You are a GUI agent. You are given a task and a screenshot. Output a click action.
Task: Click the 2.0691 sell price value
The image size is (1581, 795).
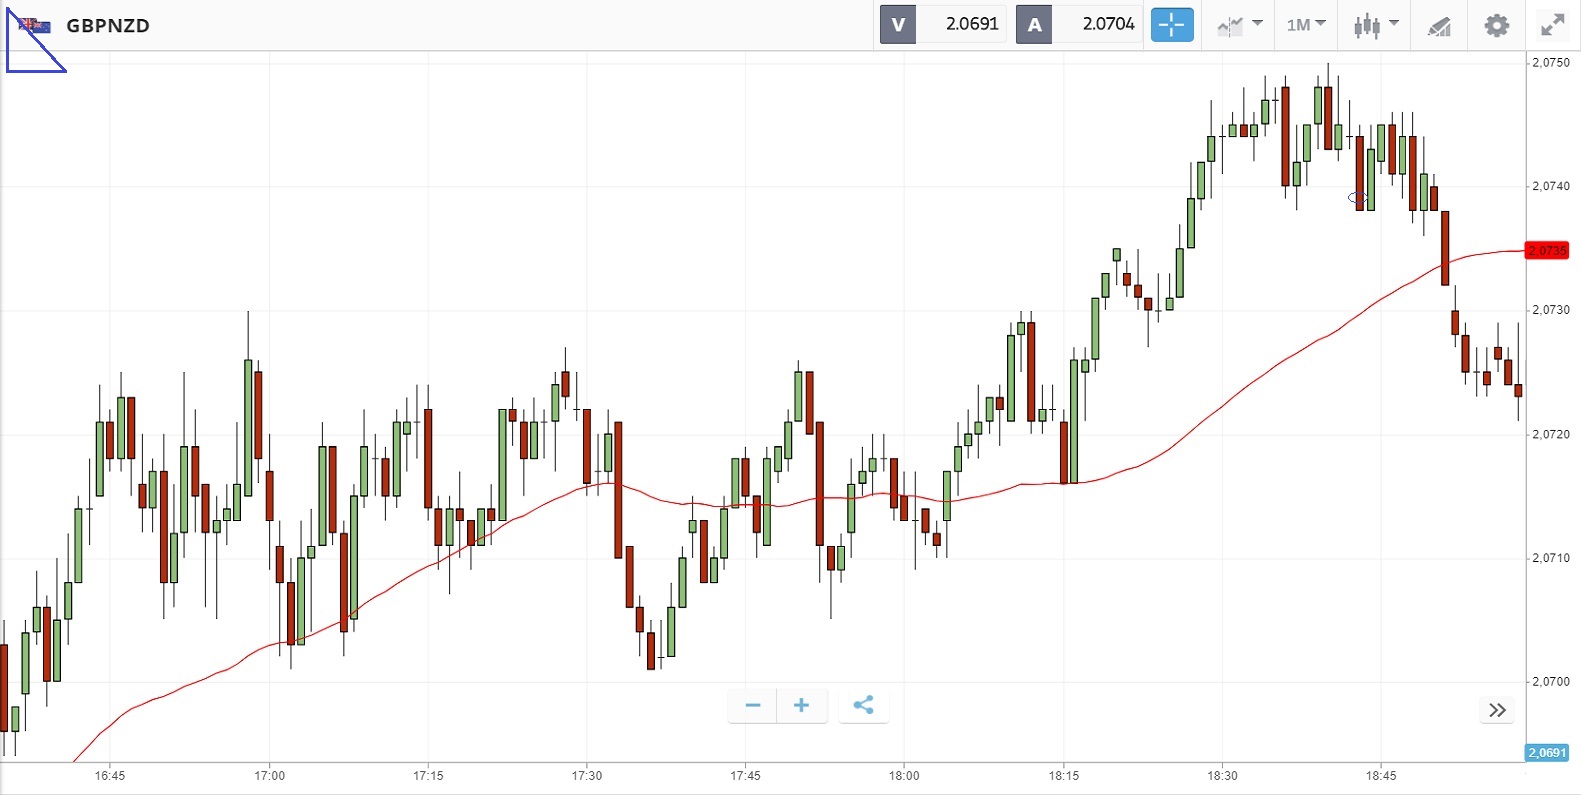[x=972, y=25]
